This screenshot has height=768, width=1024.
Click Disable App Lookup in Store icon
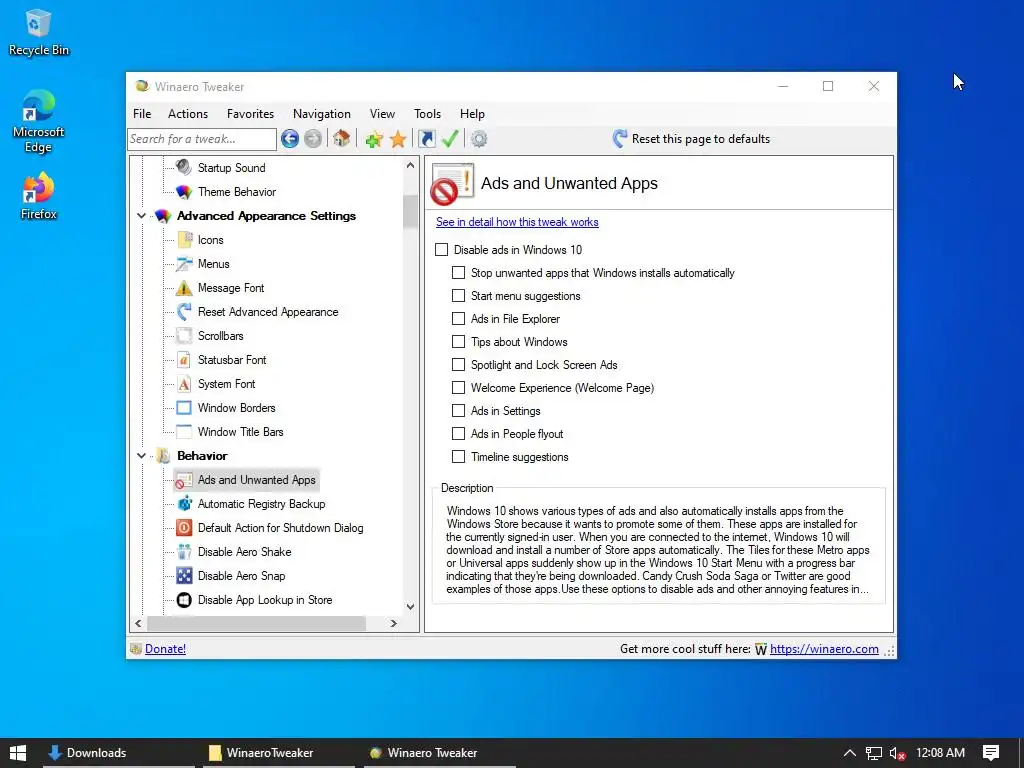(184, 600)
